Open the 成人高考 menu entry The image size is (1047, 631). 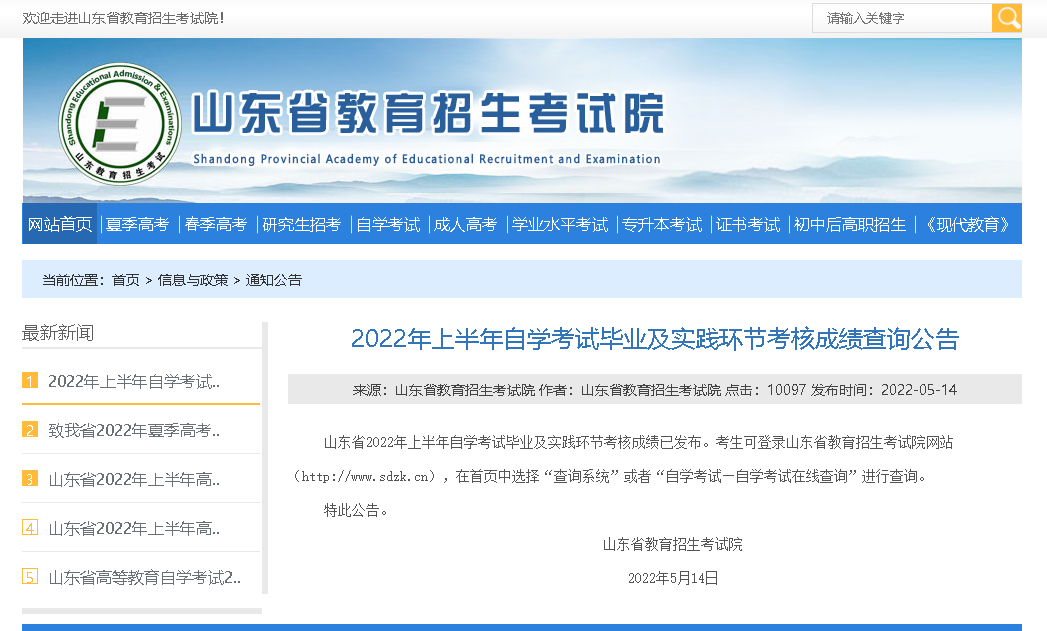click(x=465, y=224)
